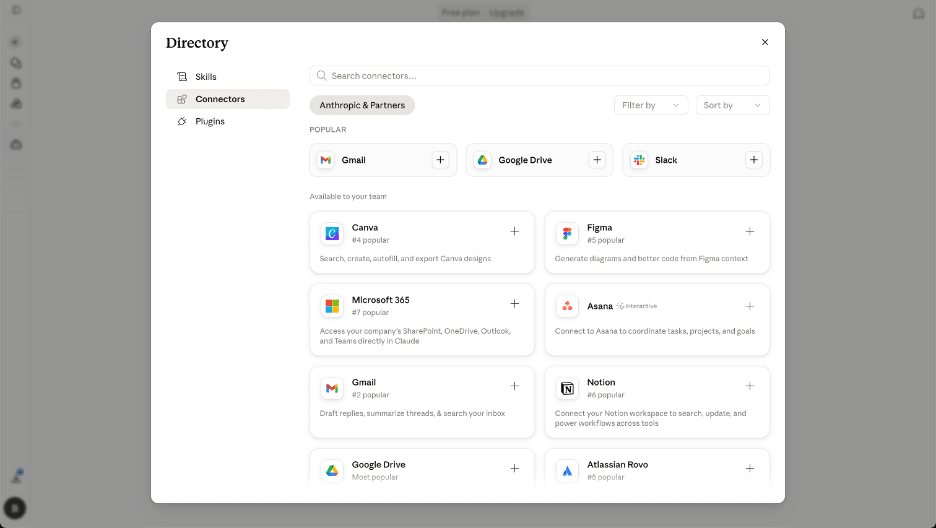Click the Directory dialog title
Image resolution: width=936 pixels, height=528 pixels.
[197, 43]
